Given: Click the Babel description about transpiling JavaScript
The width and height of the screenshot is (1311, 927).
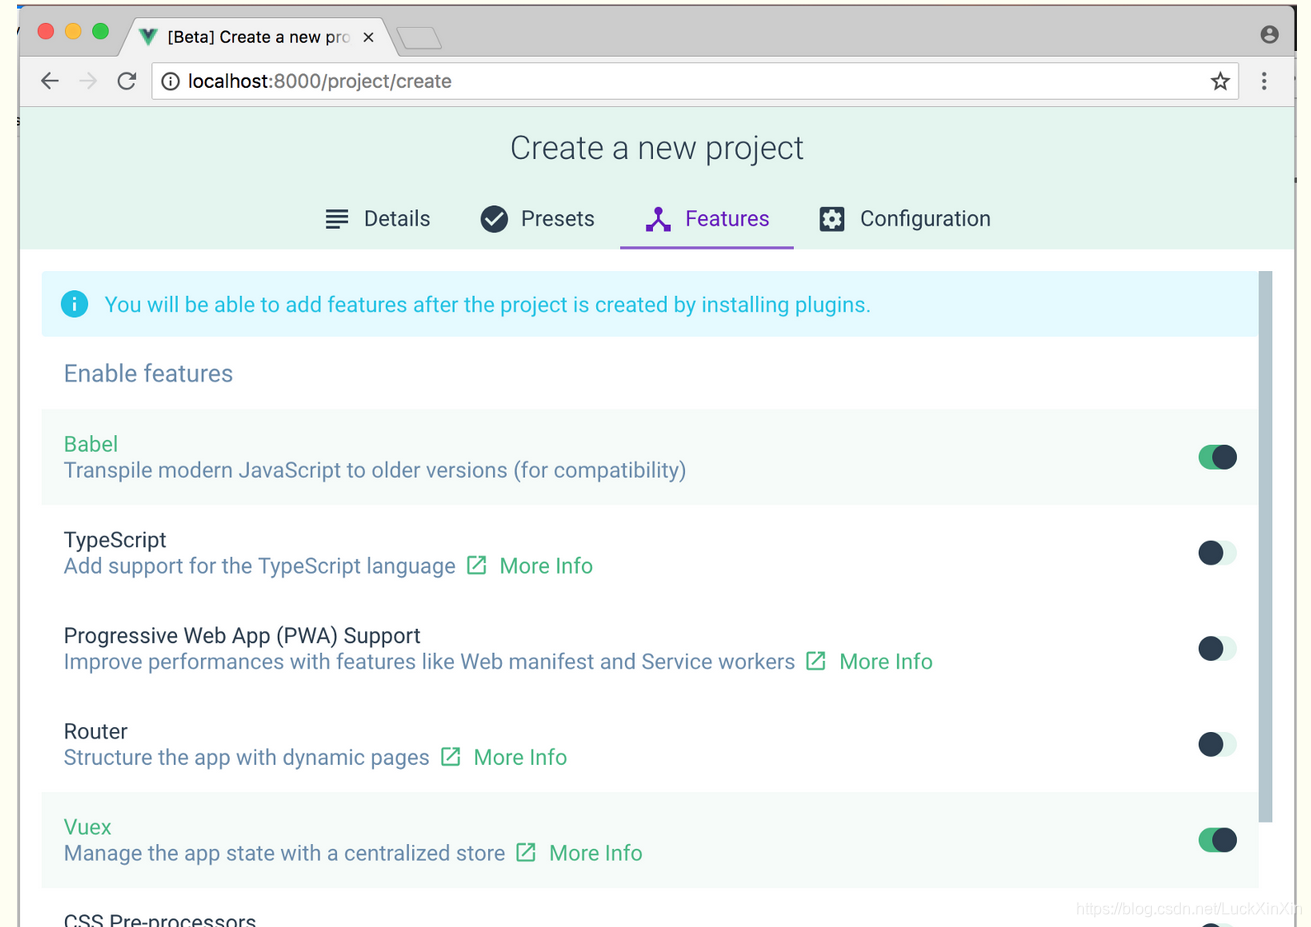Looking at the screenshot, I should click(375, 470).
